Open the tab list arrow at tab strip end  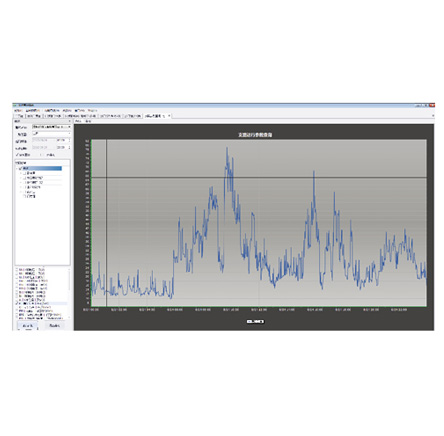(433, 116)
